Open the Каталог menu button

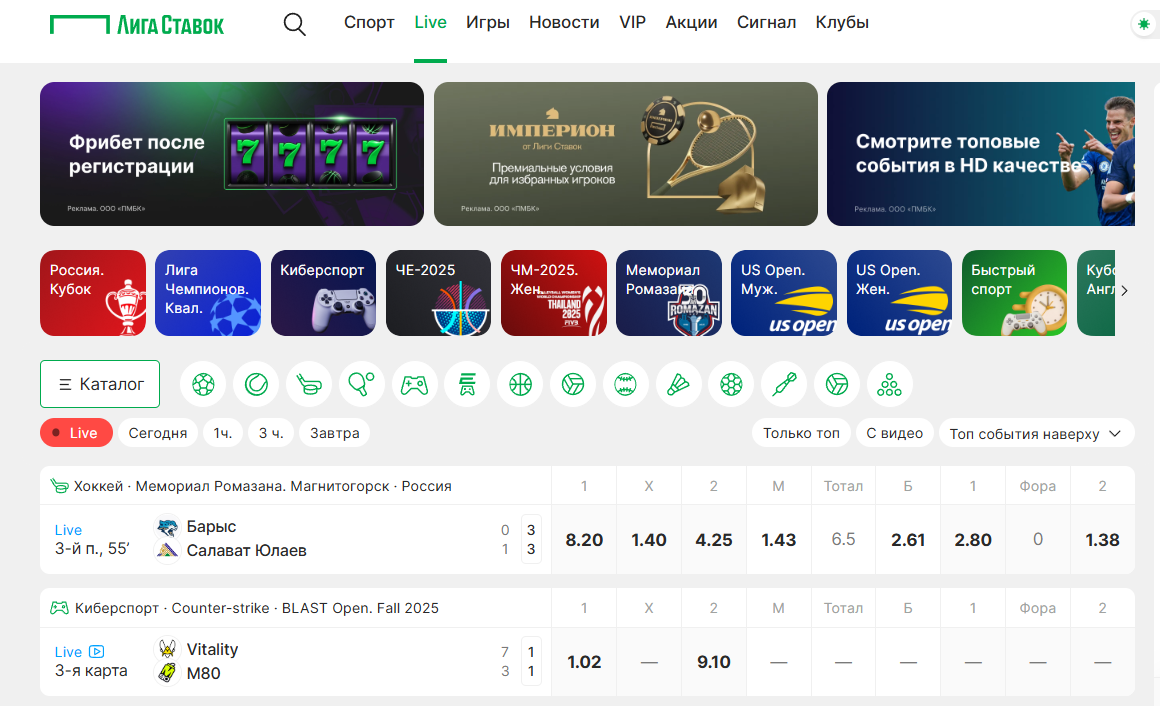click(x=100, y=384)
